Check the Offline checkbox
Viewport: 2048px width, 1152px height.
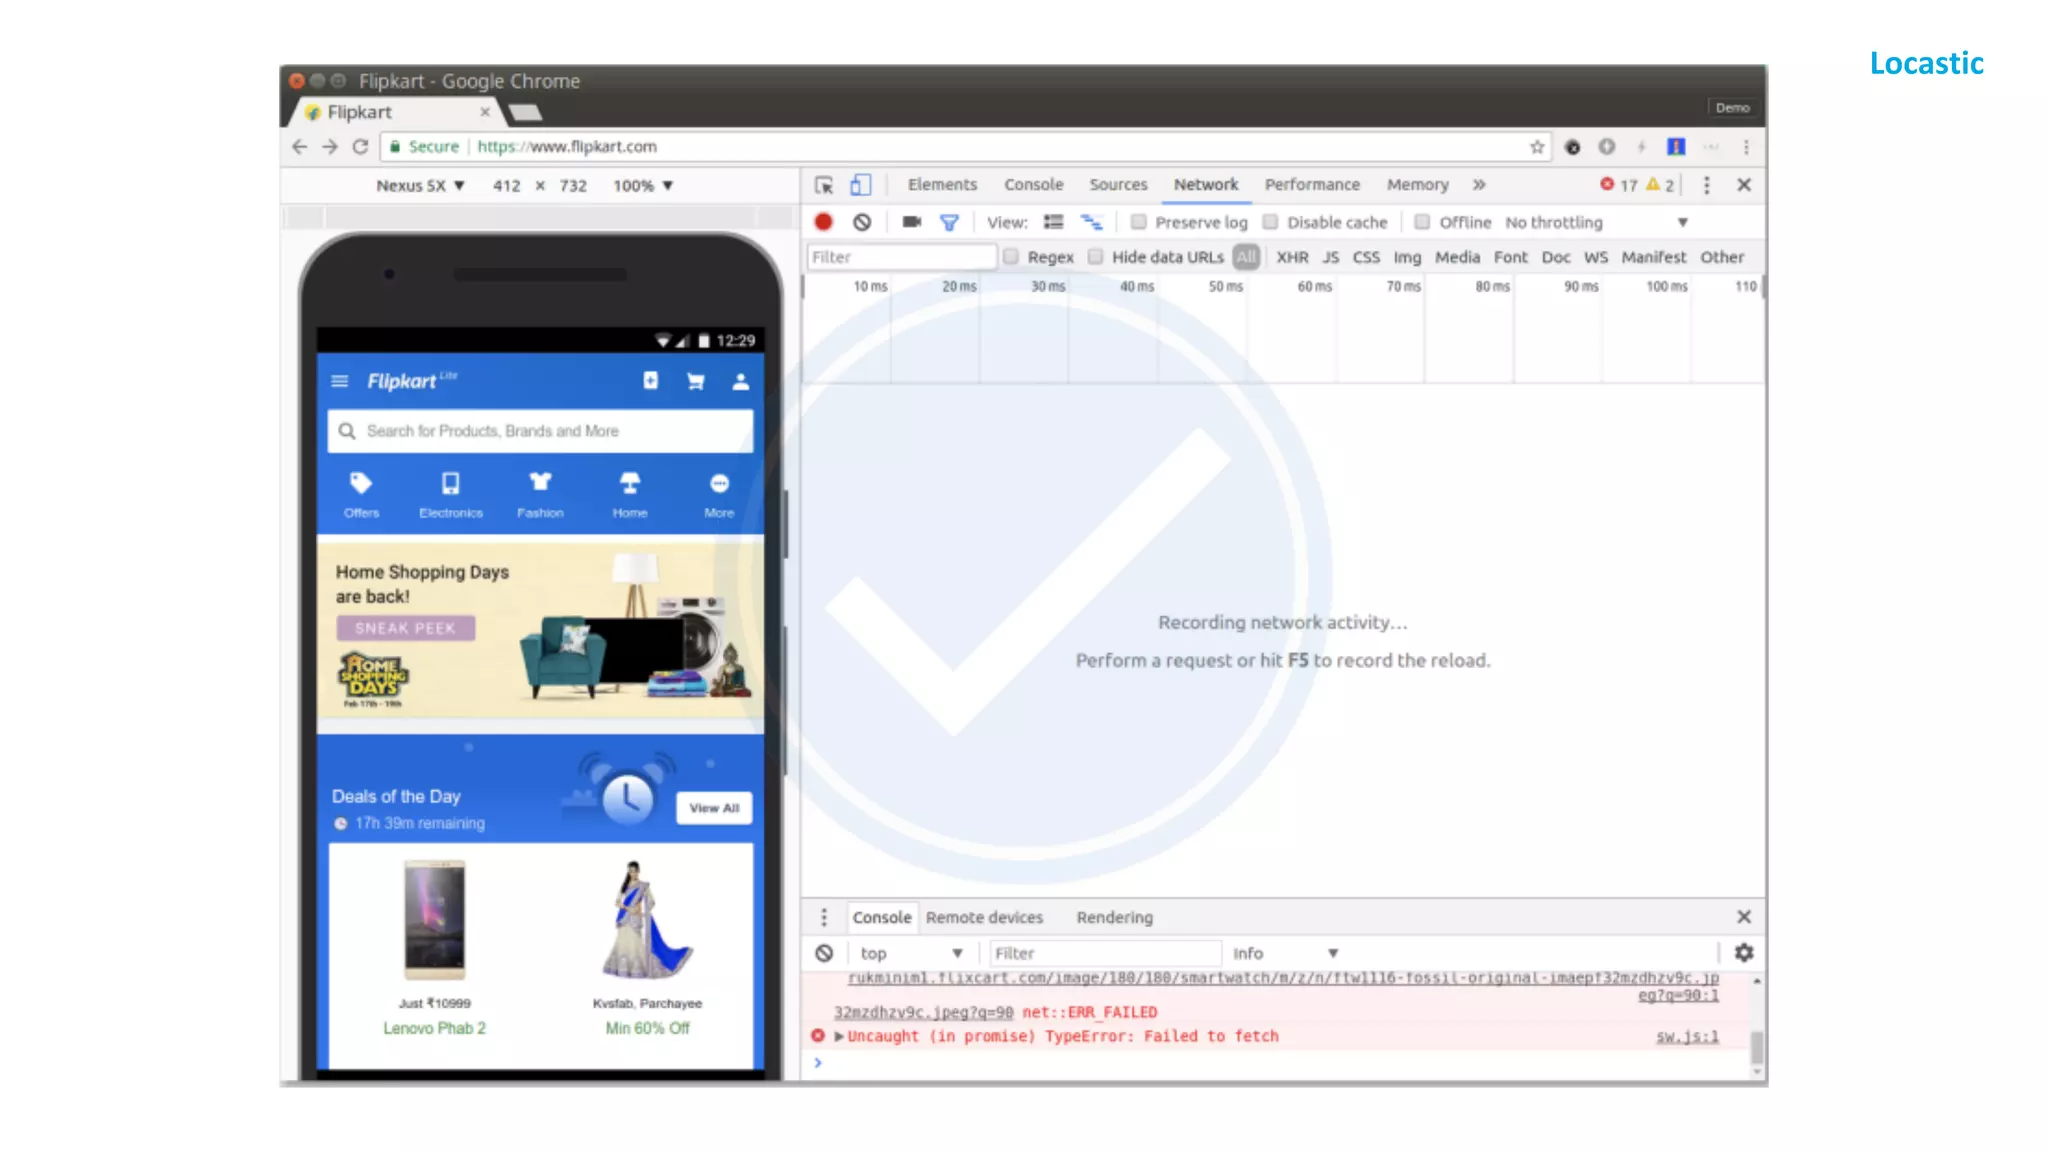tap(1422, 222)
